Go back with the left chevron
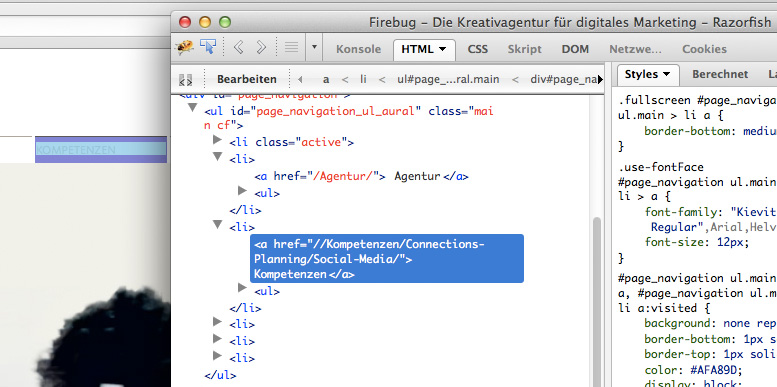 coord(238,48)
